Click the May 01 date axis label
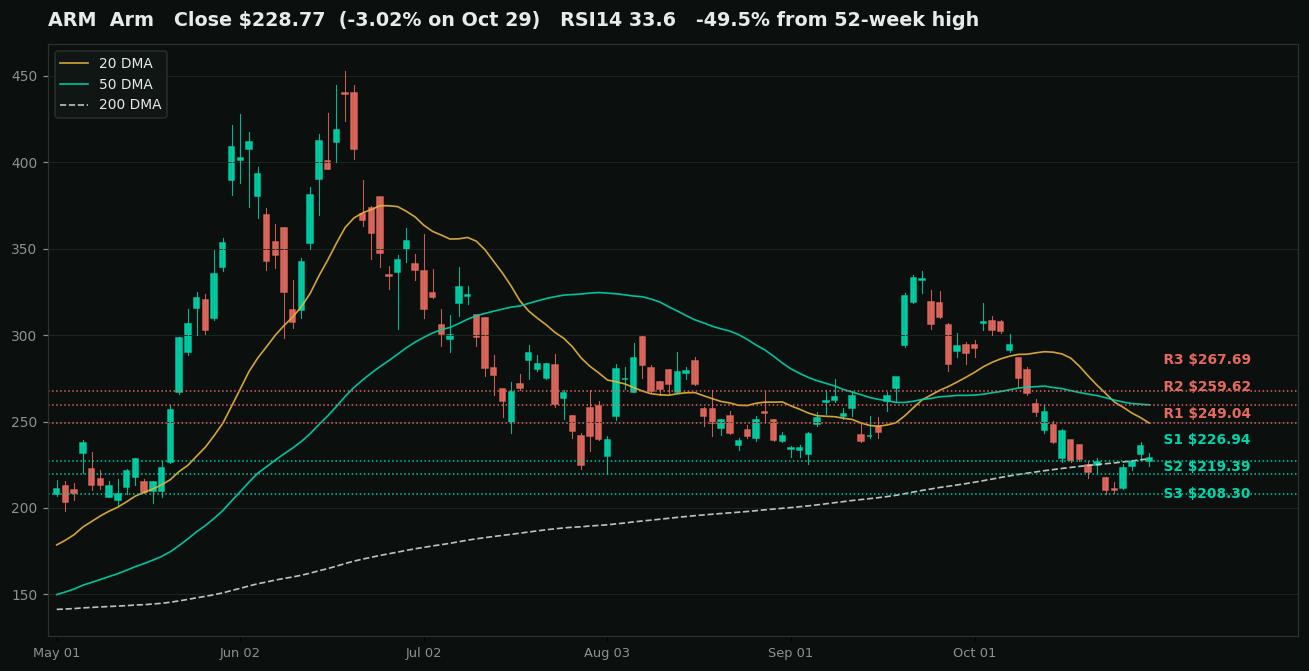Viewport: 1309px width, 671px height. click(x=56, y=653)
